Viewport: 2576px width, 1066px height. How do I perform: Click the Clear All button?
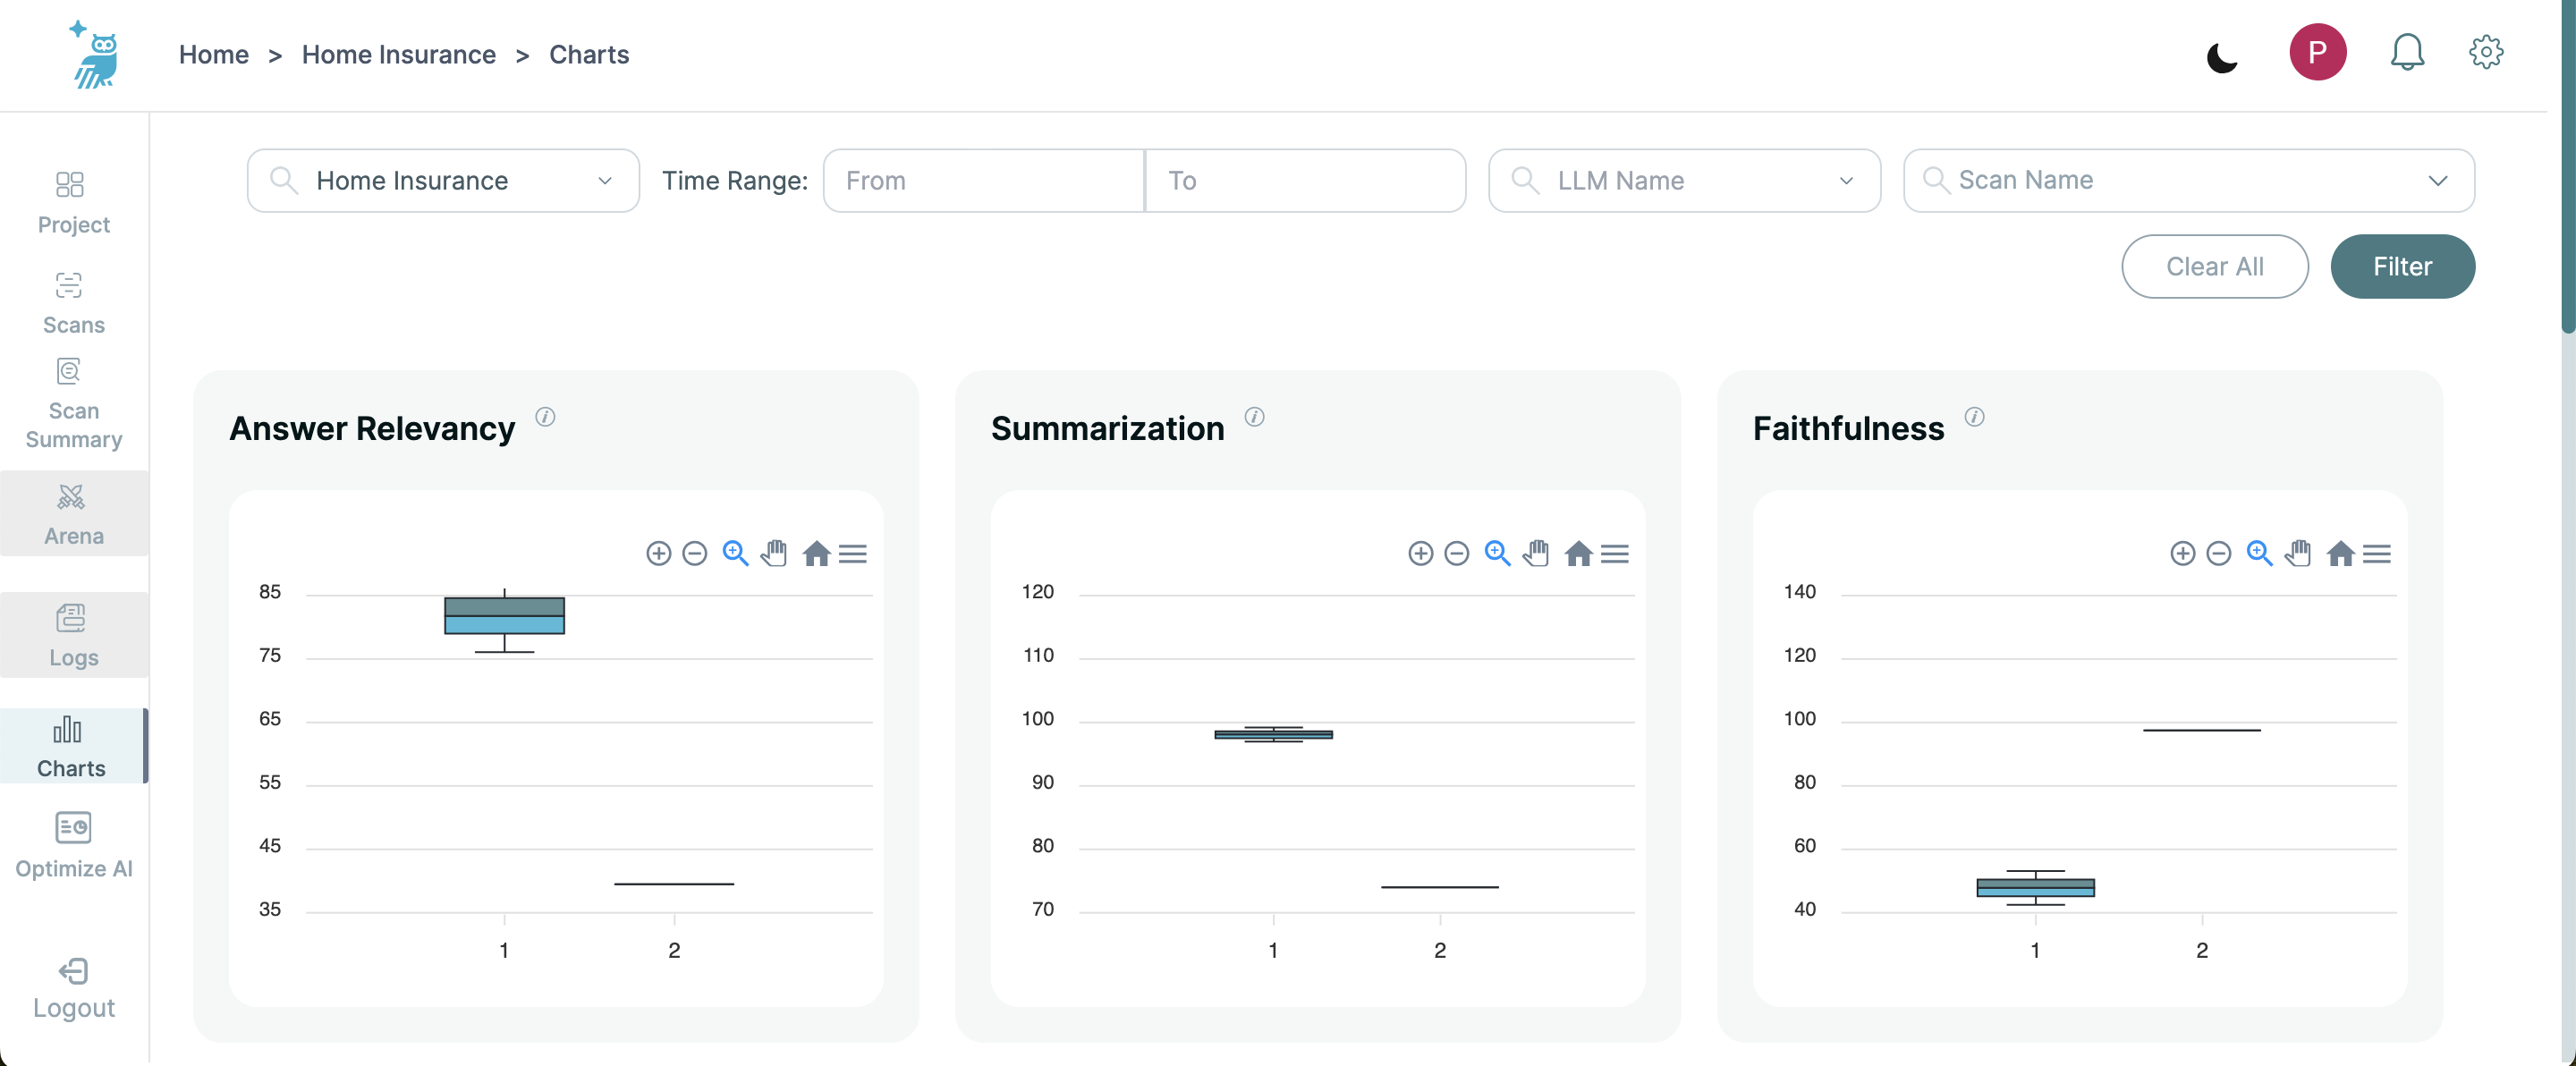(2214, 267)
